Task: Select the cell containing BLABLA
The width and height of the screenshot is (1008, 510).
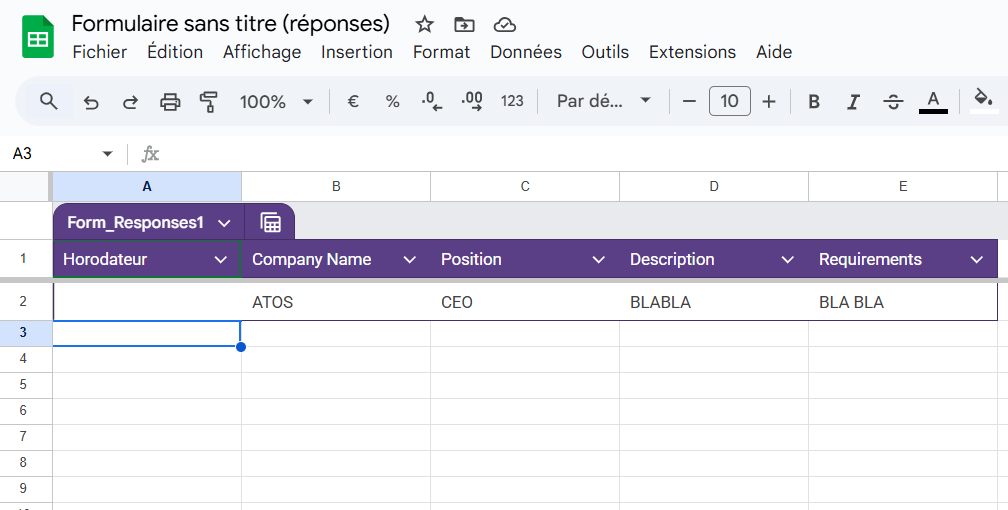Action: tap(714, 302)
